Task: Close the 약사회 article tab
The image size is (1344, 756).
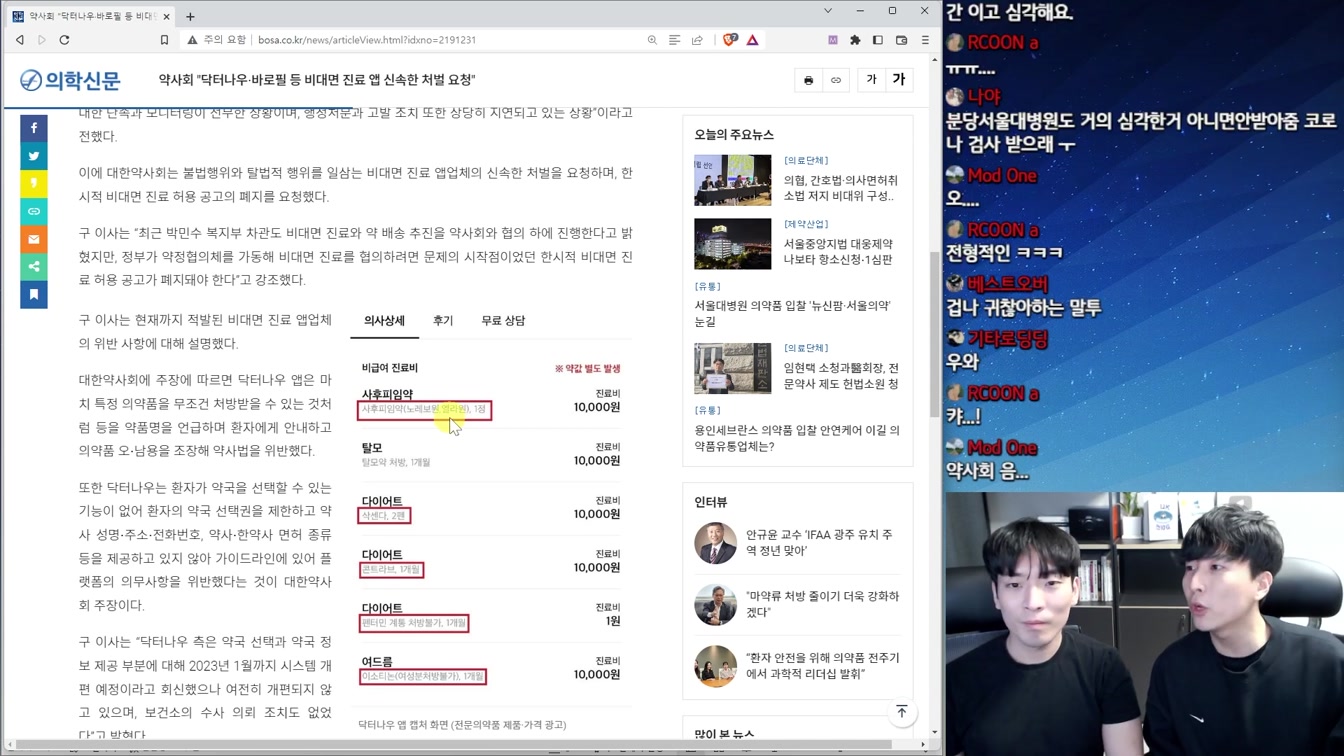Action: [x=166, y=16]
